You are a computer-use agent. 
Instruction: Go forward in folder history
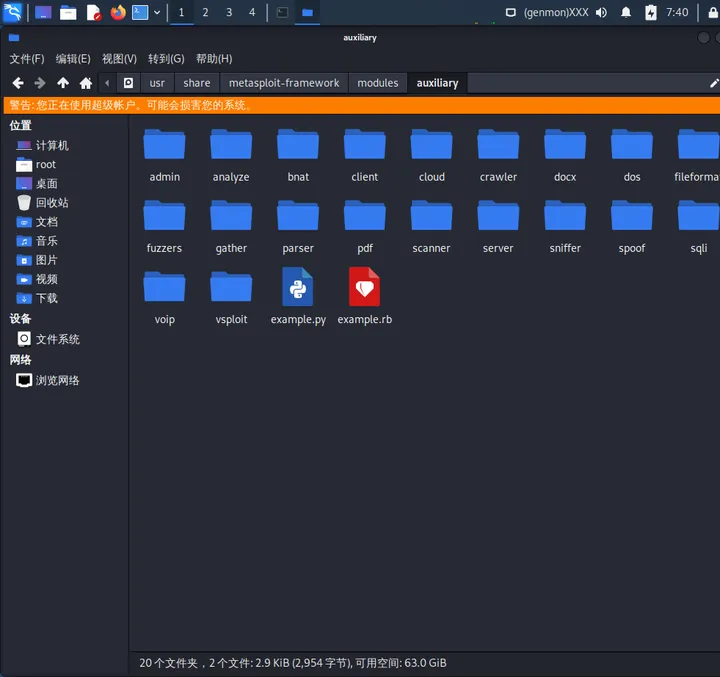[x=40, y=83]
